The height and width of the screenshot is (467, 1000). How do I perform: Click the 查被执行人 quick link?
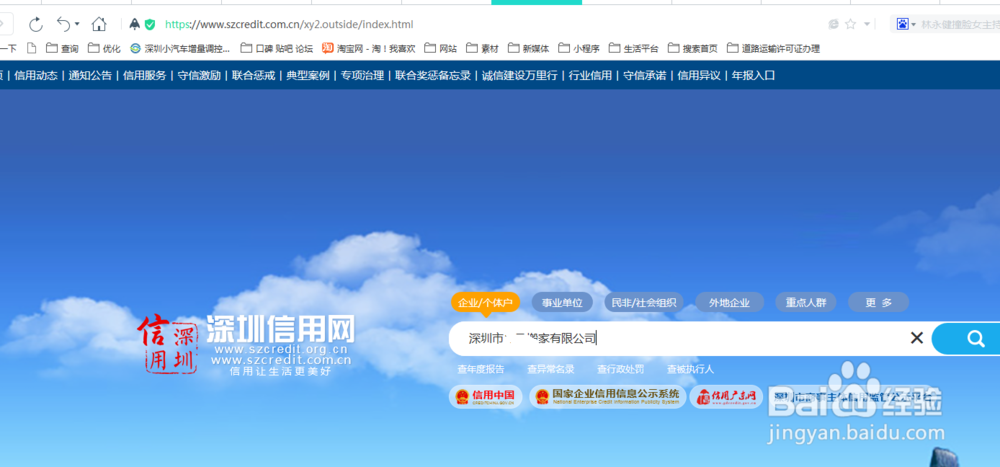[x=691, y=369]
